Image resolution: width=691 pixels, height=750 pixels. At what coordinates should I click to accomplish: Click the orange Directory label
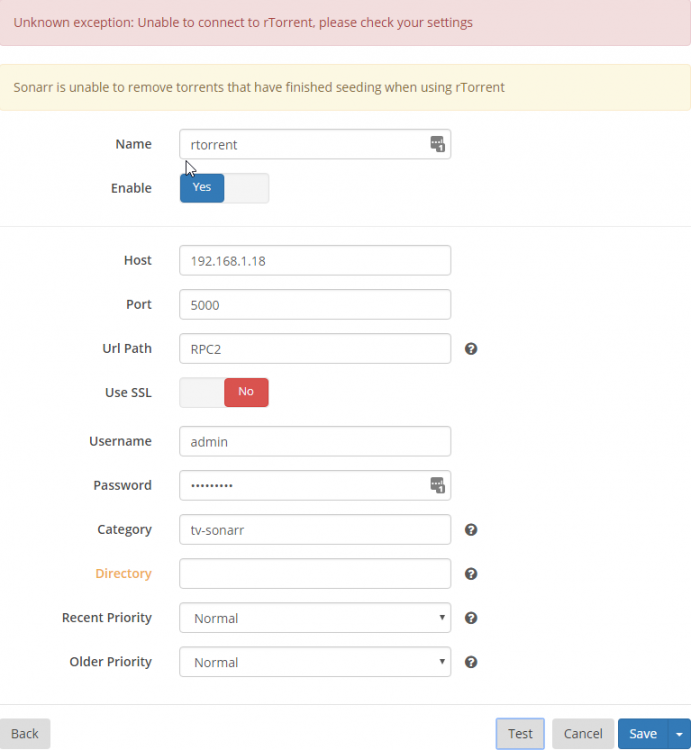click(x=123, y=574)
